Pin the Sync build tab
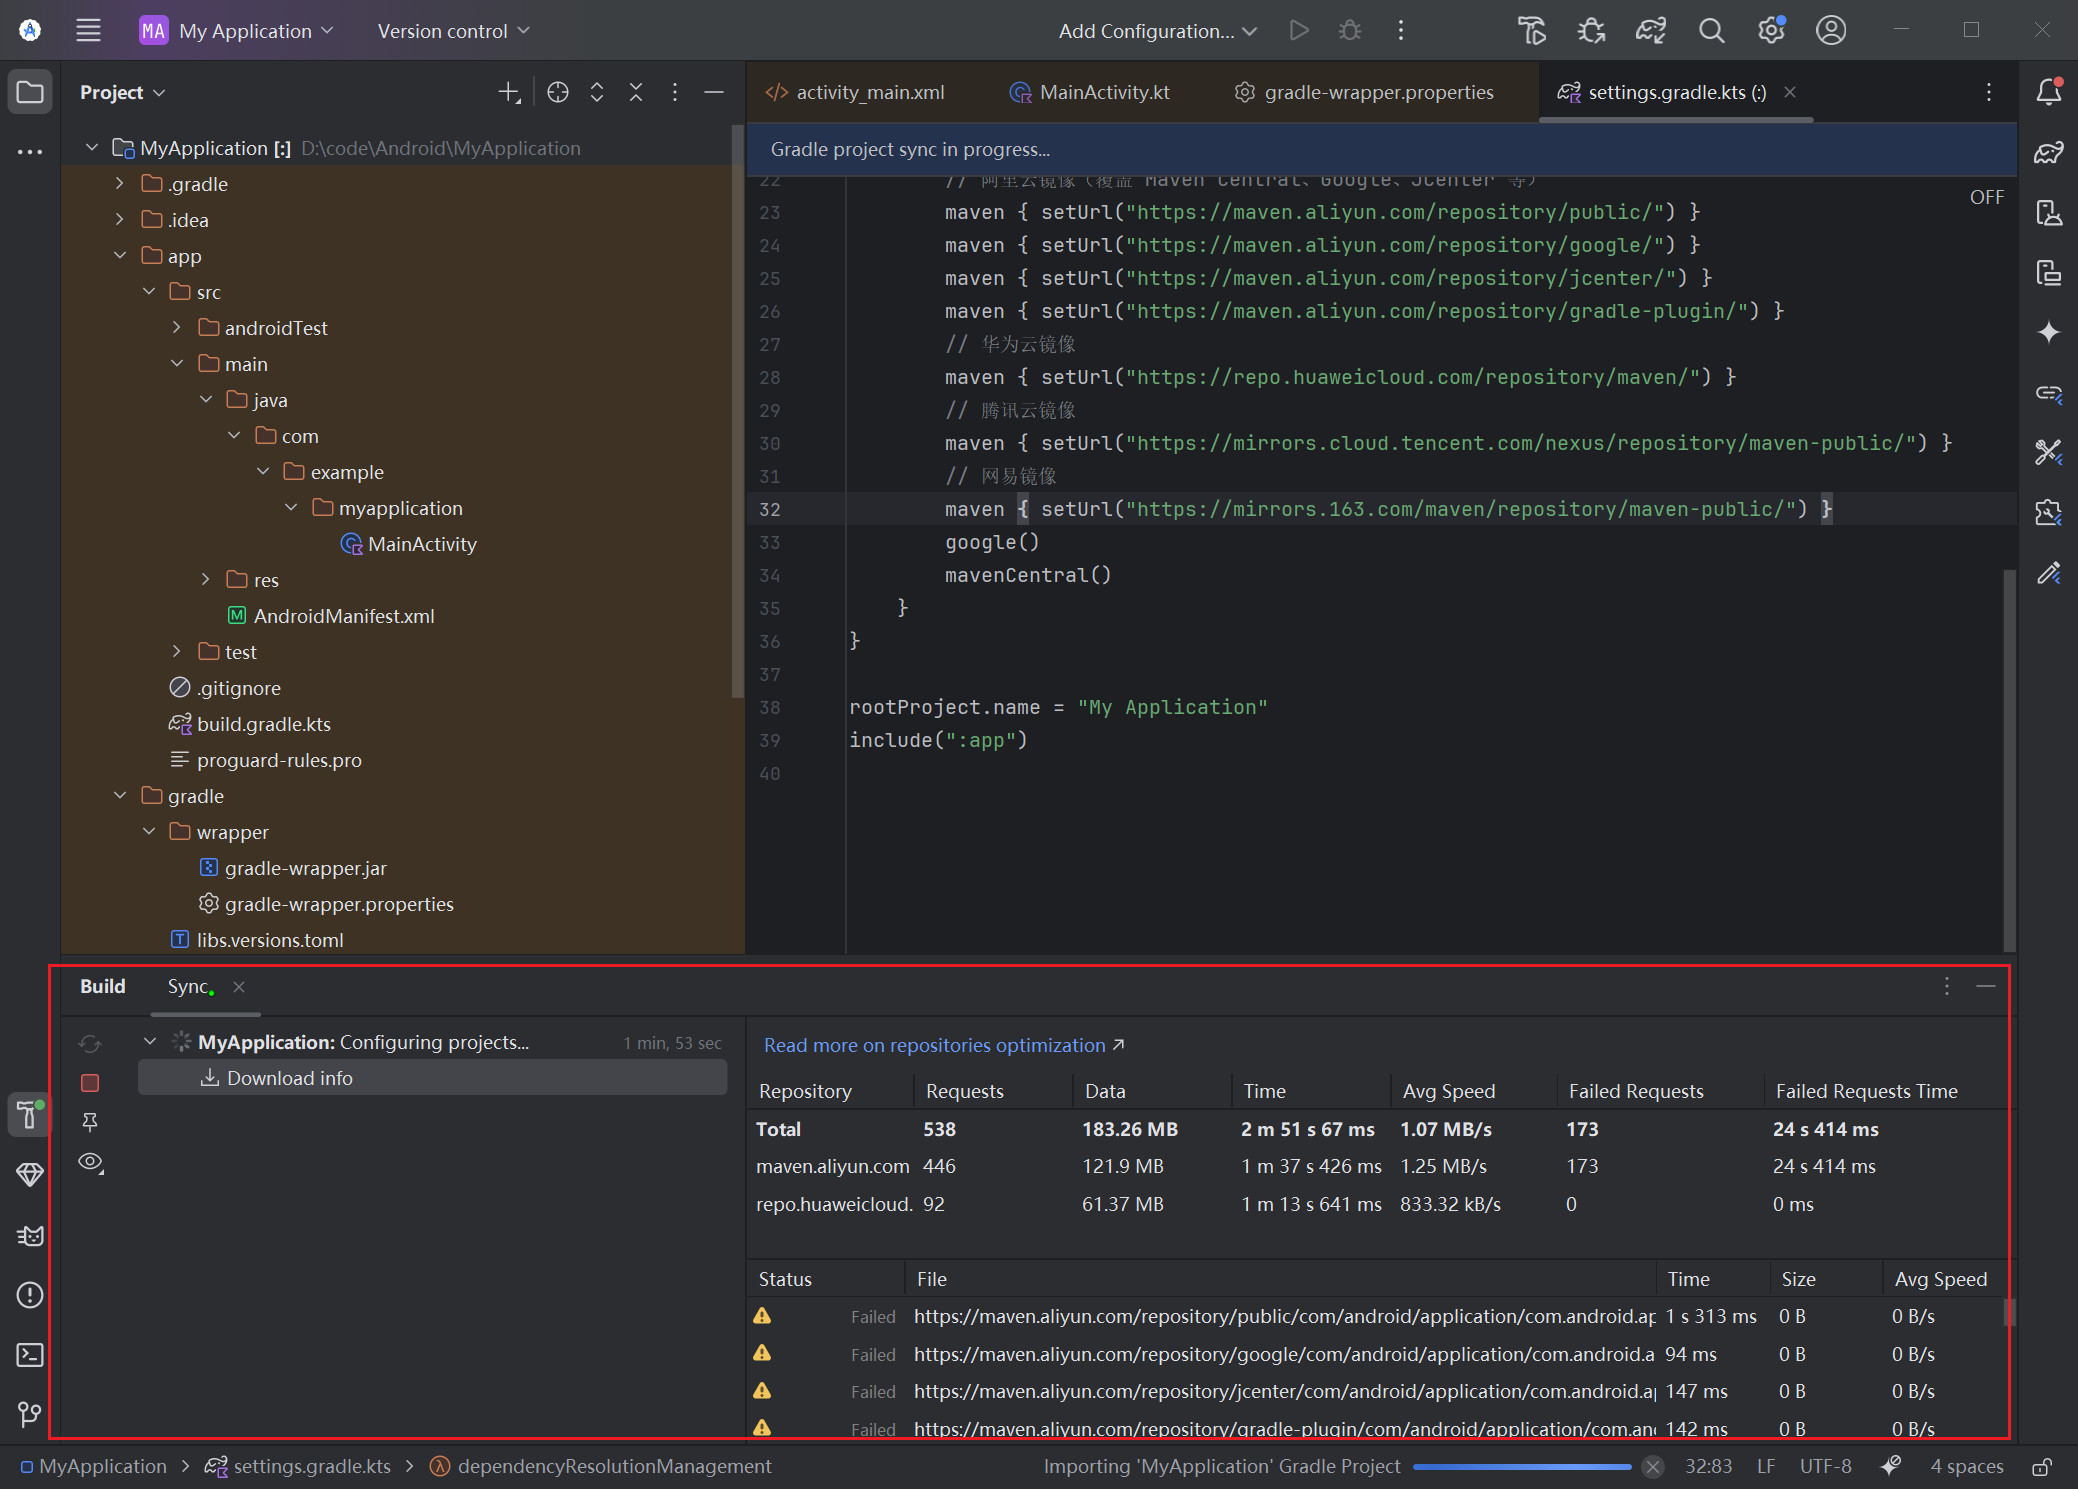2078x1489 pixels. point(90,1122)
